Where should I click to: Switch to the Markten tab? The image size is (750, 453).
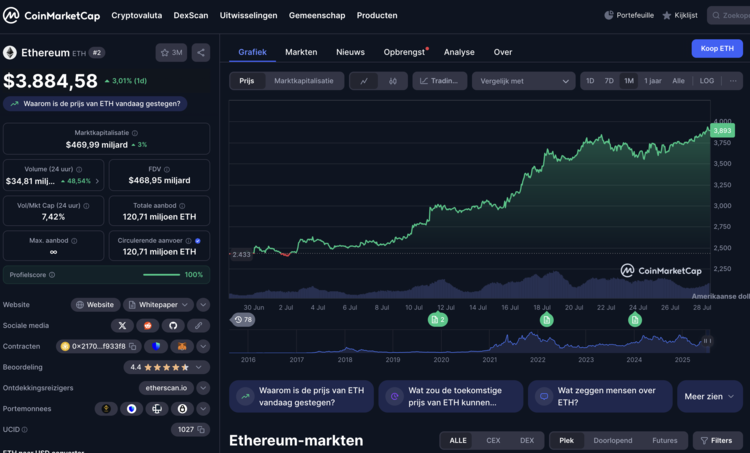point(301,52)
